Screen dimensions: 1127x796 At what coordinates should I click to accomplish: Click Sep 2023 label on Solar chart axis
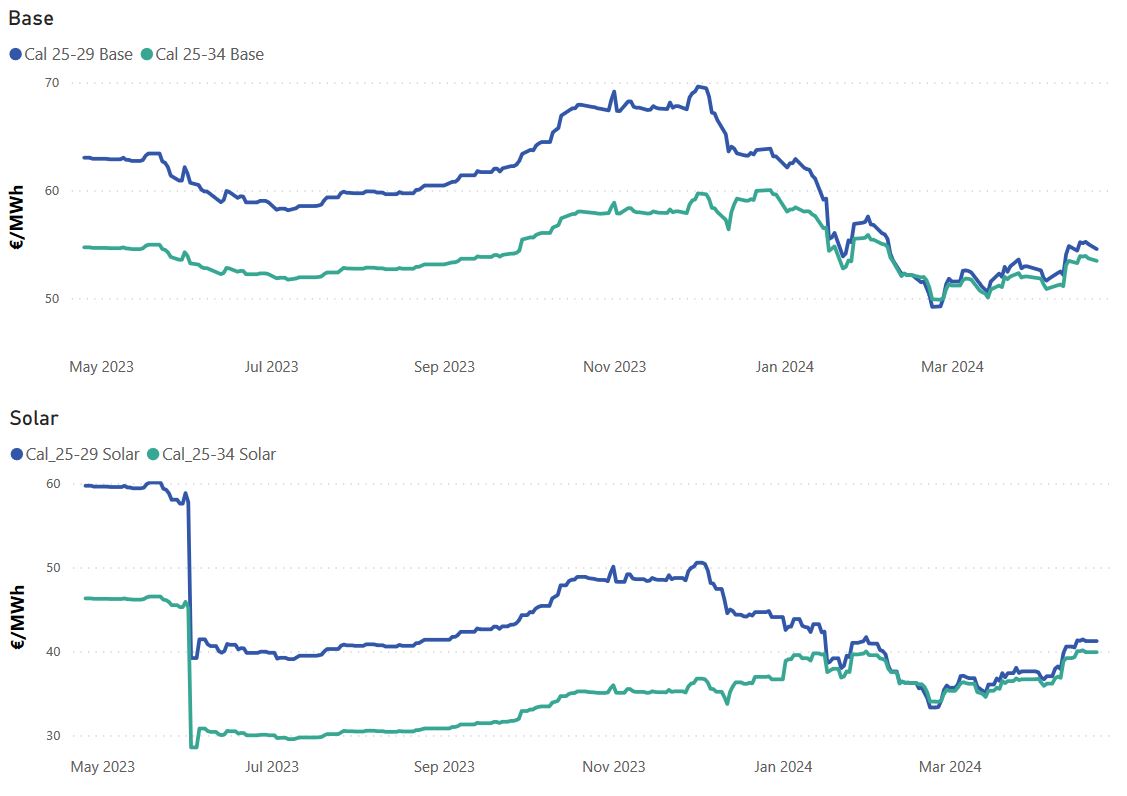coord(444,767)
